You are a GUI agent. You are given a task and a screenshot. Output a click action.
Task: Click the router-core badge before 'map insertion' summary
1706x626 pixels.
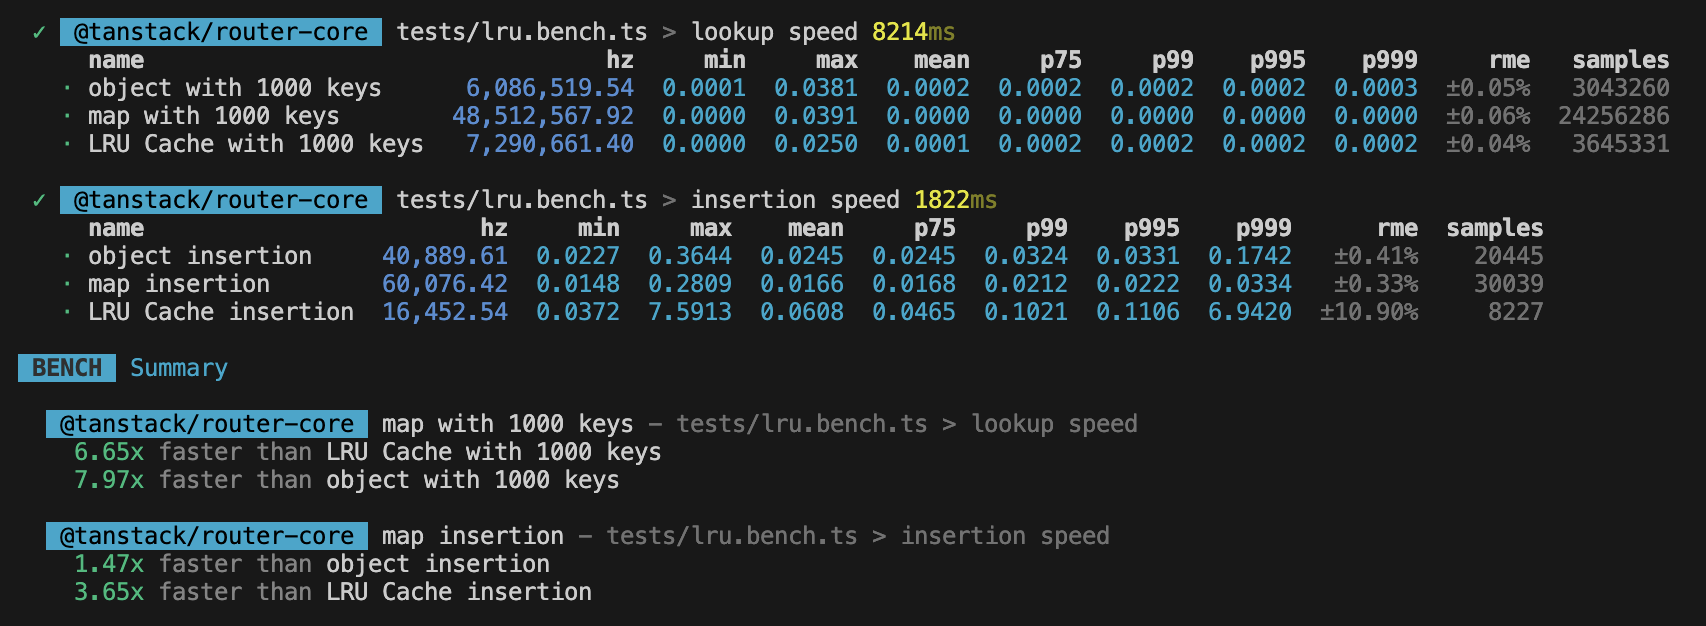click(206, 536)
